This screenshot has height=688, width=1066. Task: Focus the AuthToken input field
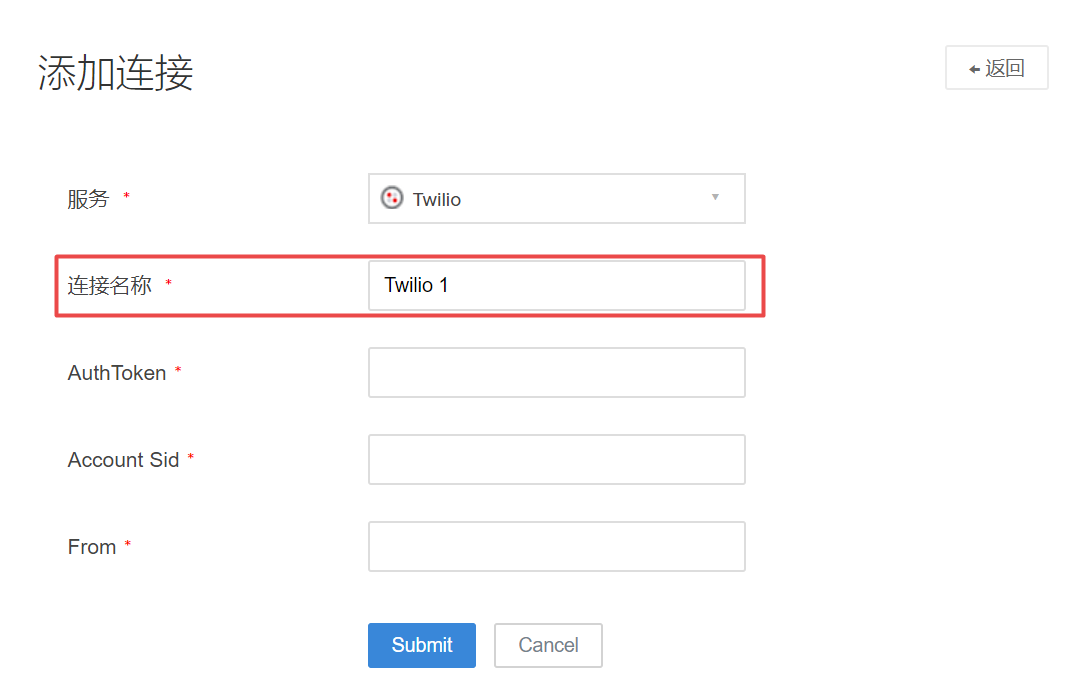(556, 372)
